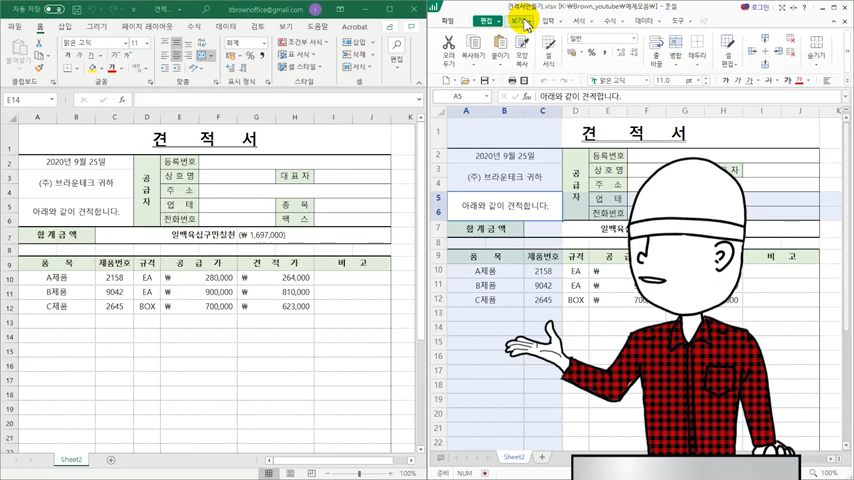Click the Wrap Text icon in Excel
Image resolution: width=854 pixels, height=480 pixels.
[202, 42]
